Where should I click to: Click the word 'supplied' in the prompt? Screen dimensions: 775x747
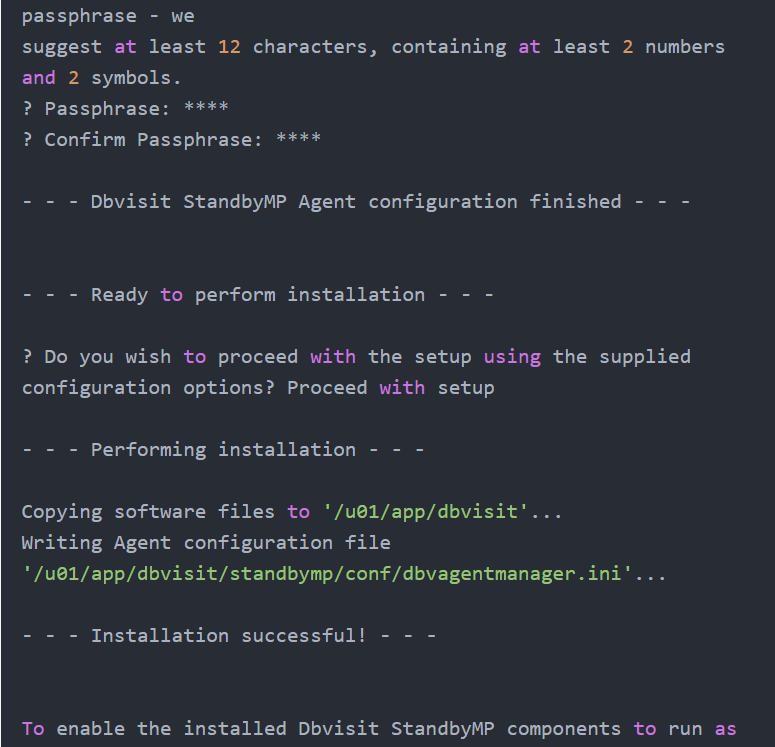[x=644, y=356]
